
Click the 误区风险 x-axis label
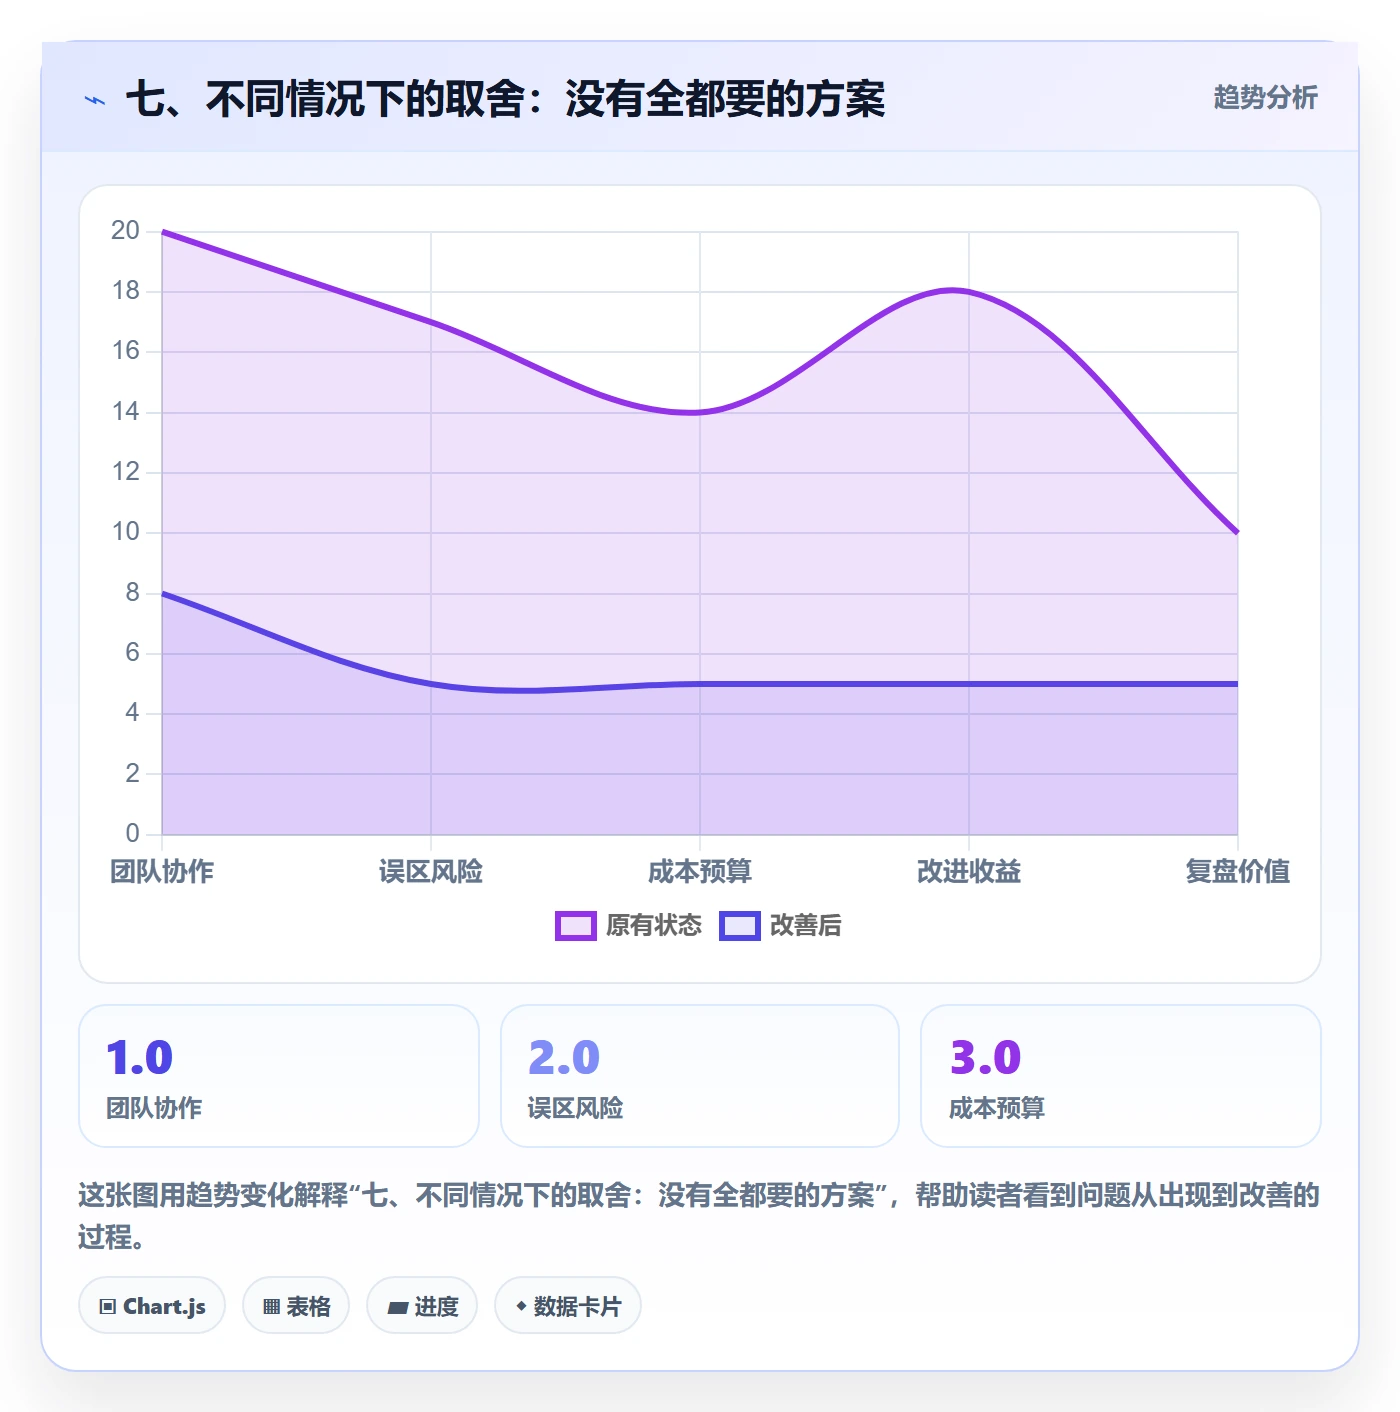pos(431,871)
